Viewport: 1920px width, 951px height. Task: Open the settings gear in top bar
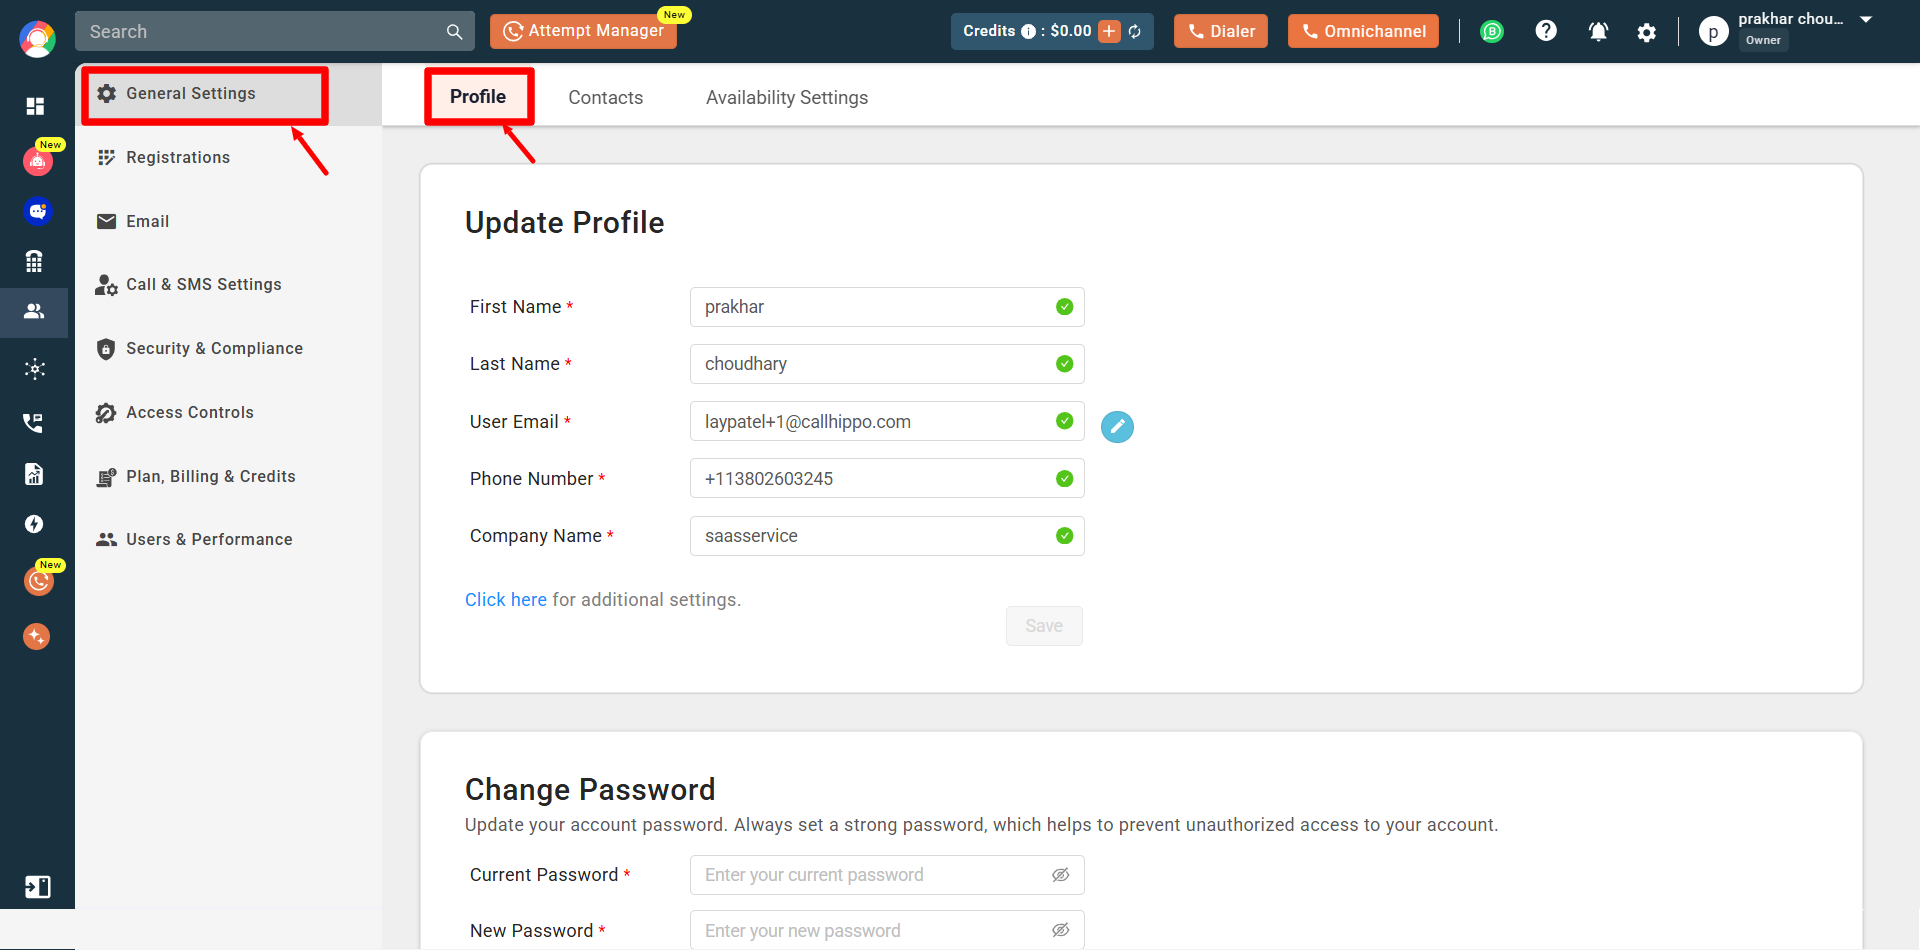coord(1647,32)
